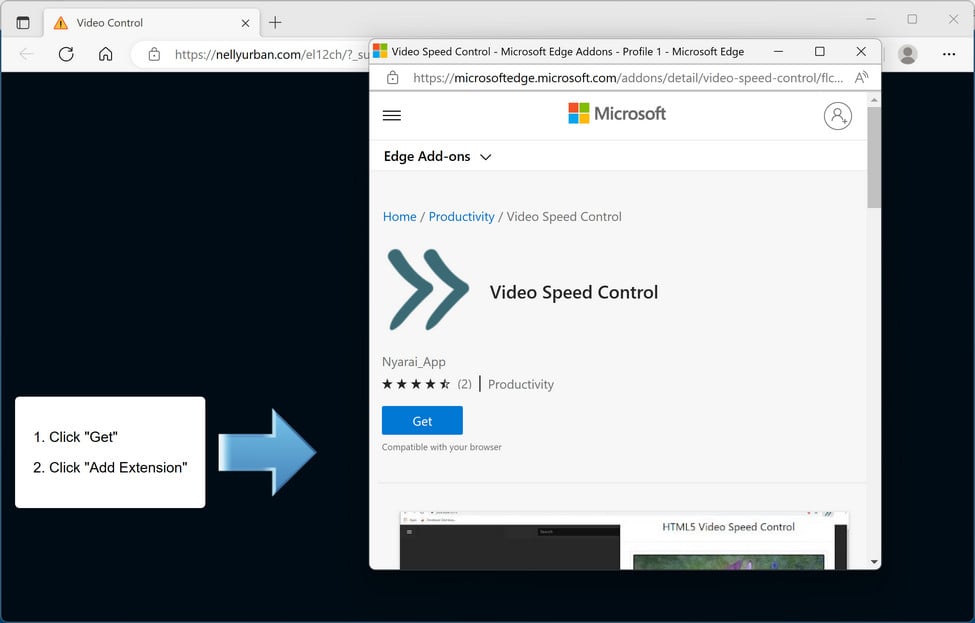Viewport: 975px width, 623px height.
Task: Click the lock icon in the Edge Addons popup
Action: 392,78
